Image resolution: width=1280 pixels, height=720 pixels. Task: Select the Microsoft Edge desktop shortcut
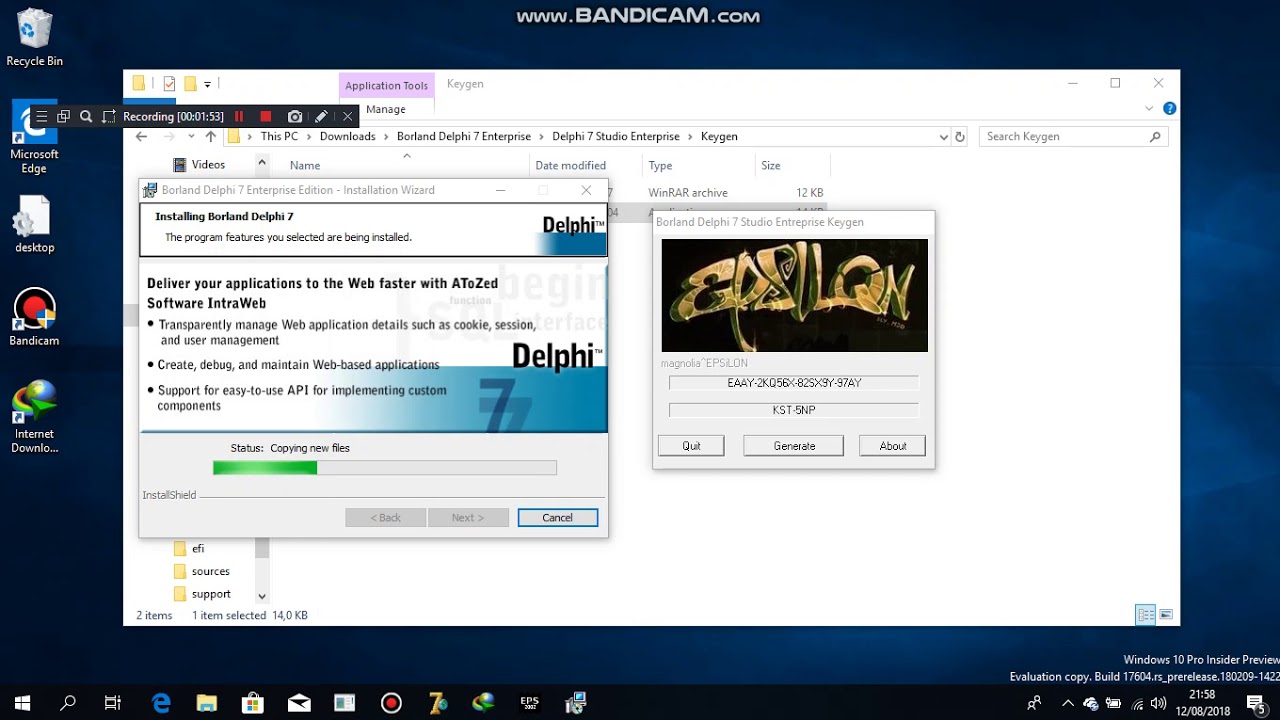[x=34, y=138]
